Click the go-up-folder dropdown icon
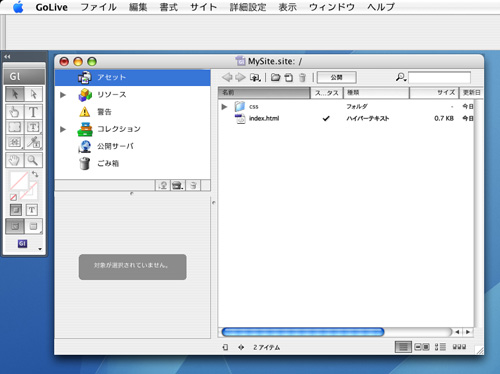This screenshot has height=374, width=500. pyautogui.click(x=255, y=78)
